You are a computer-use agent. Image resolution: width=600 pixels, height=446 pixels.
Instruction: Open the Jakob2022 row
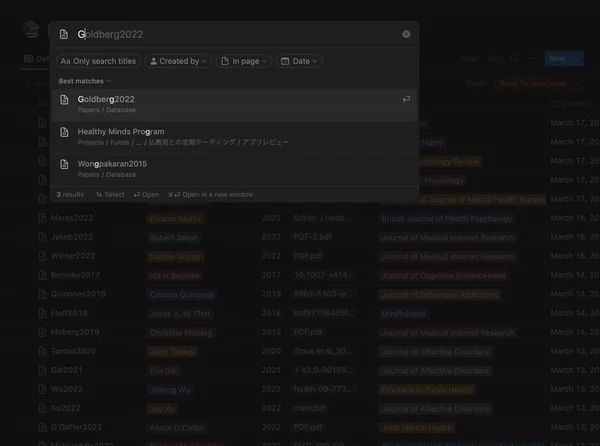[x=72, y=237]
